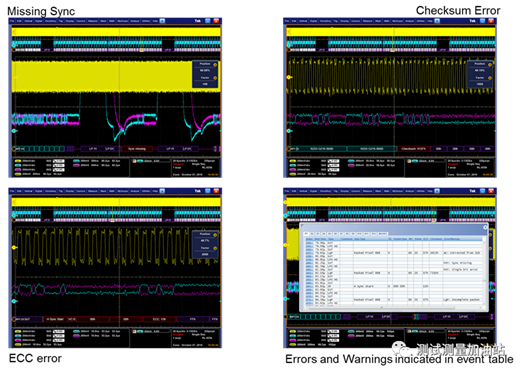
Task: Close the event table overlay window
Action: (x=485, y=227)
